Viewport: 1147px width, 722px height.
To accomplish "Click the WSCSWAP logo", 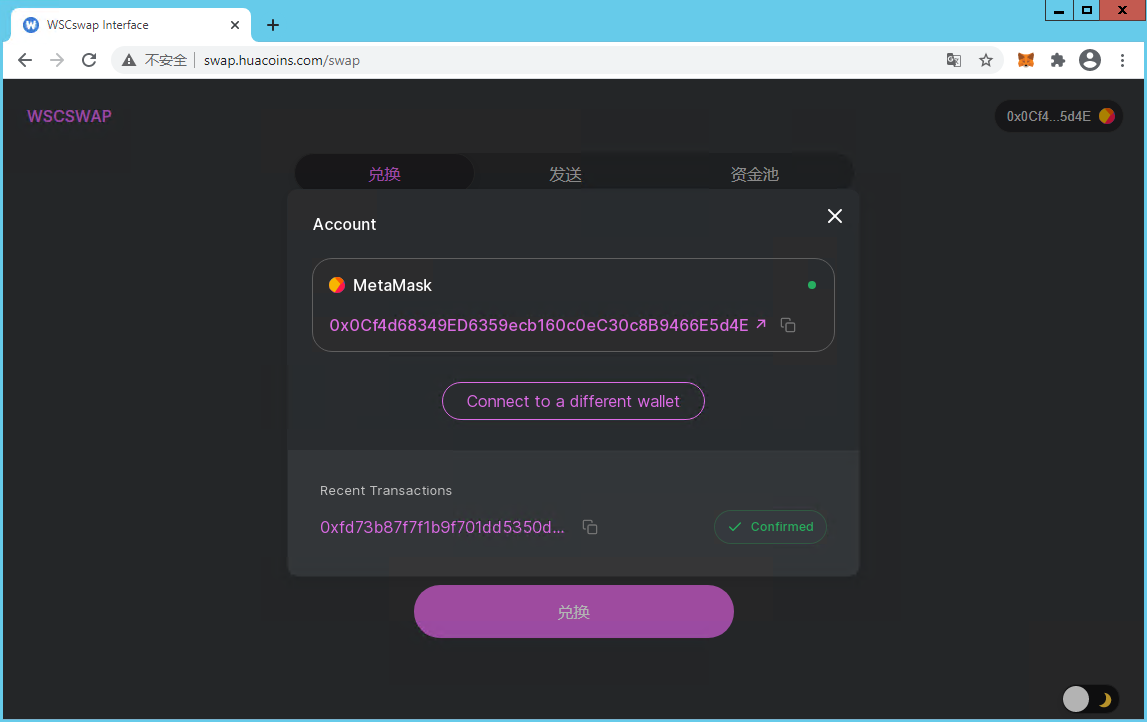I will 69,116.
